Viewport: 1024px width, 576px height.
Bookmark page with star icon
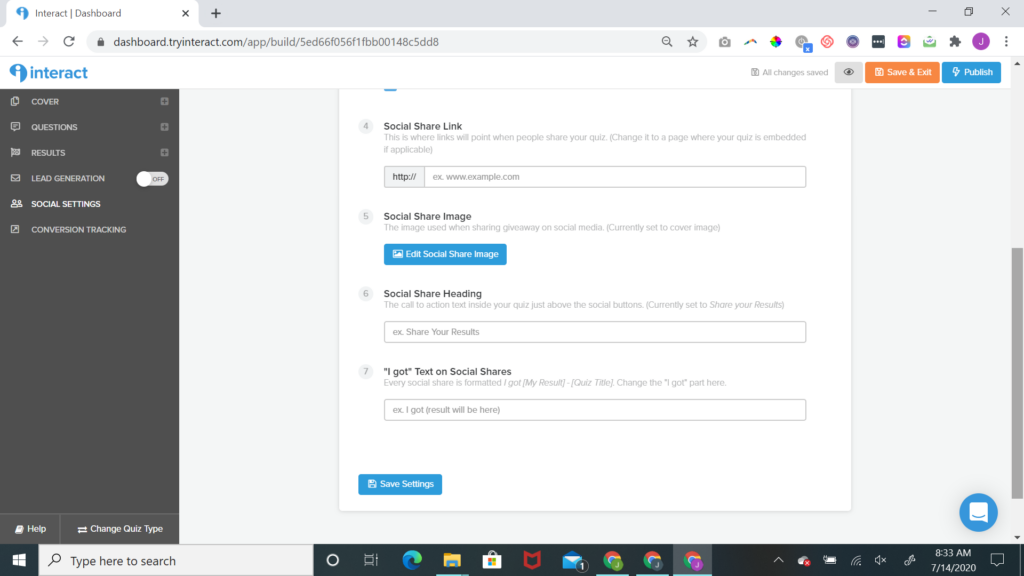click(x=692, y=42)
